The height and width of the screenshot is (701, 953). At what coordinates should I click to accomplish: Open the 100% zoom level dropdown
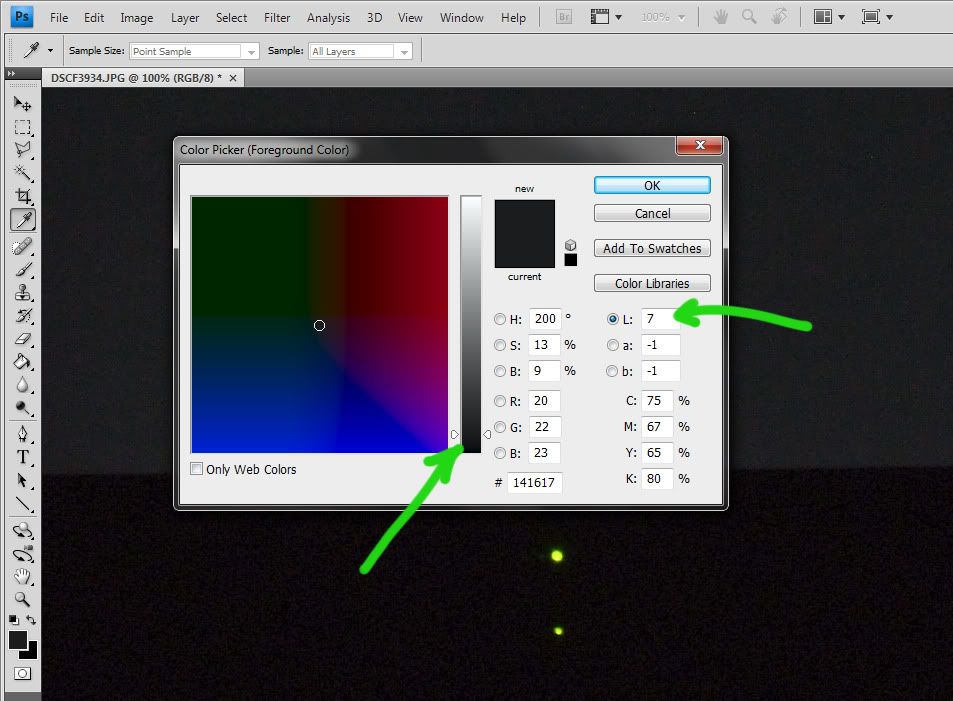pyautogui.click(x=666, y=17)
